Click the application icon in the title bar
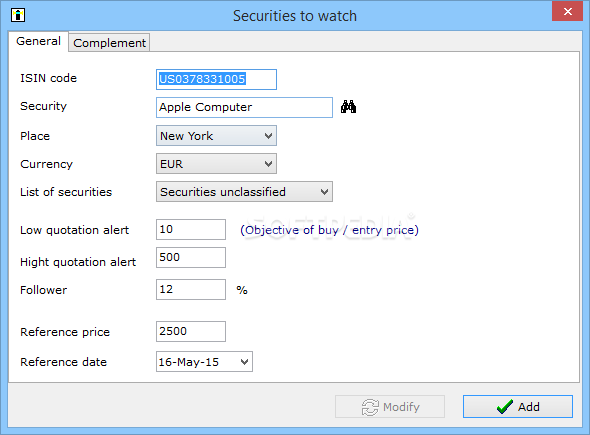 pos(18,15)
